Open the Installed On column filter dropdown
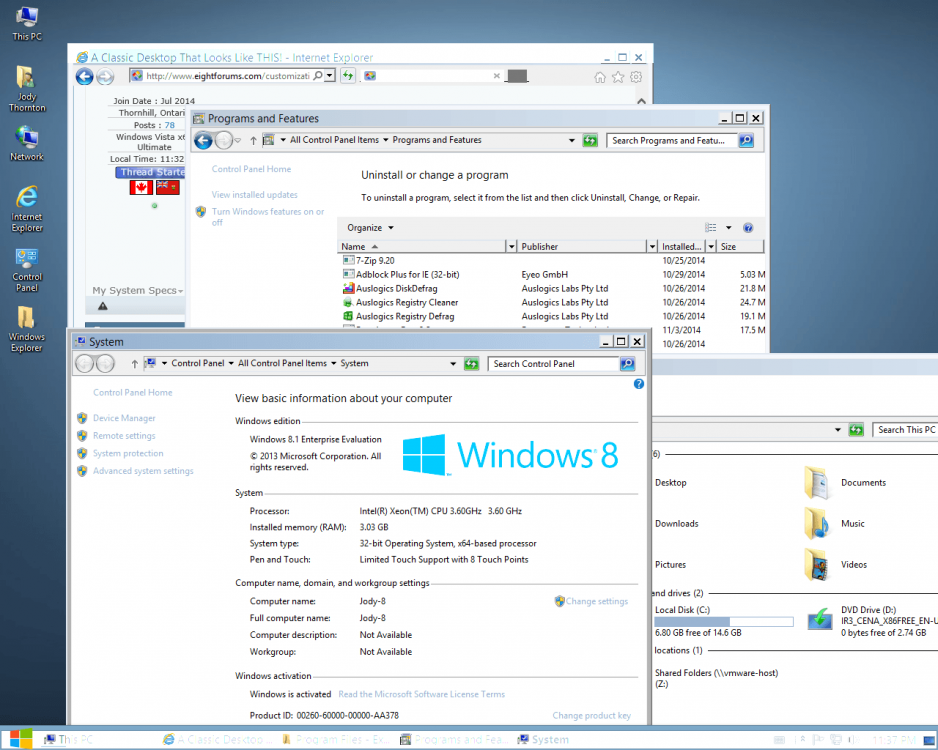938x750 pixels. click(x=711, y=246)
